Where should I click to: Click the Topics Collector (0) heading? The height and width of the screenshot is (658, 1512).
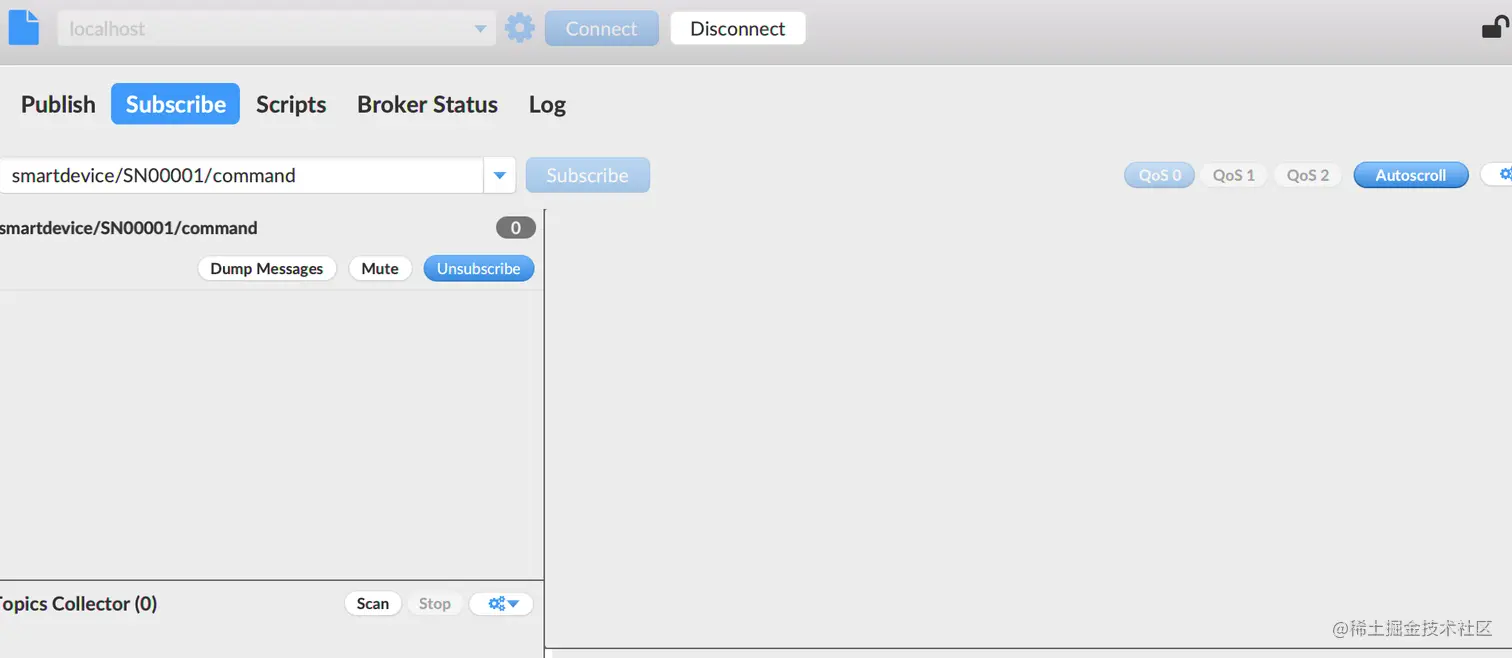pos(77,604)
